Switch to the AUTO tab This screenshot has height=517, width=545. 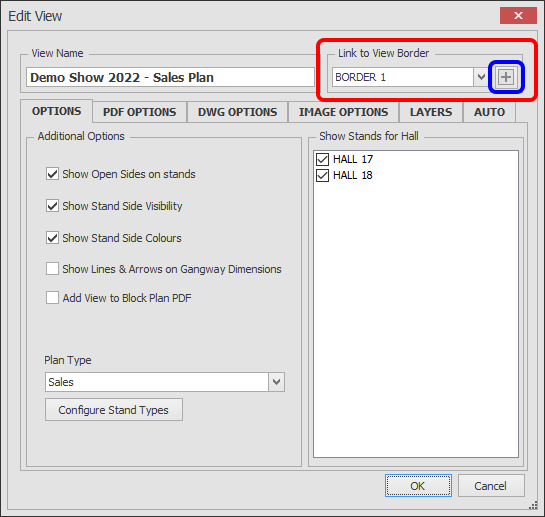489,112
